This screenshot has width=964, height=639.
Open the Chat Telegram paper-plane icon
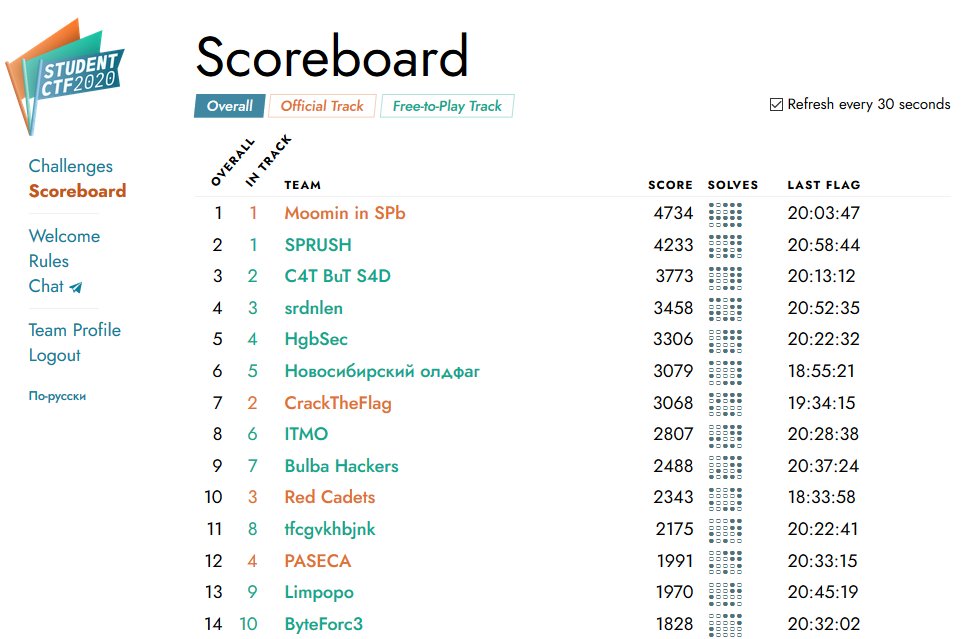(76, 287)
